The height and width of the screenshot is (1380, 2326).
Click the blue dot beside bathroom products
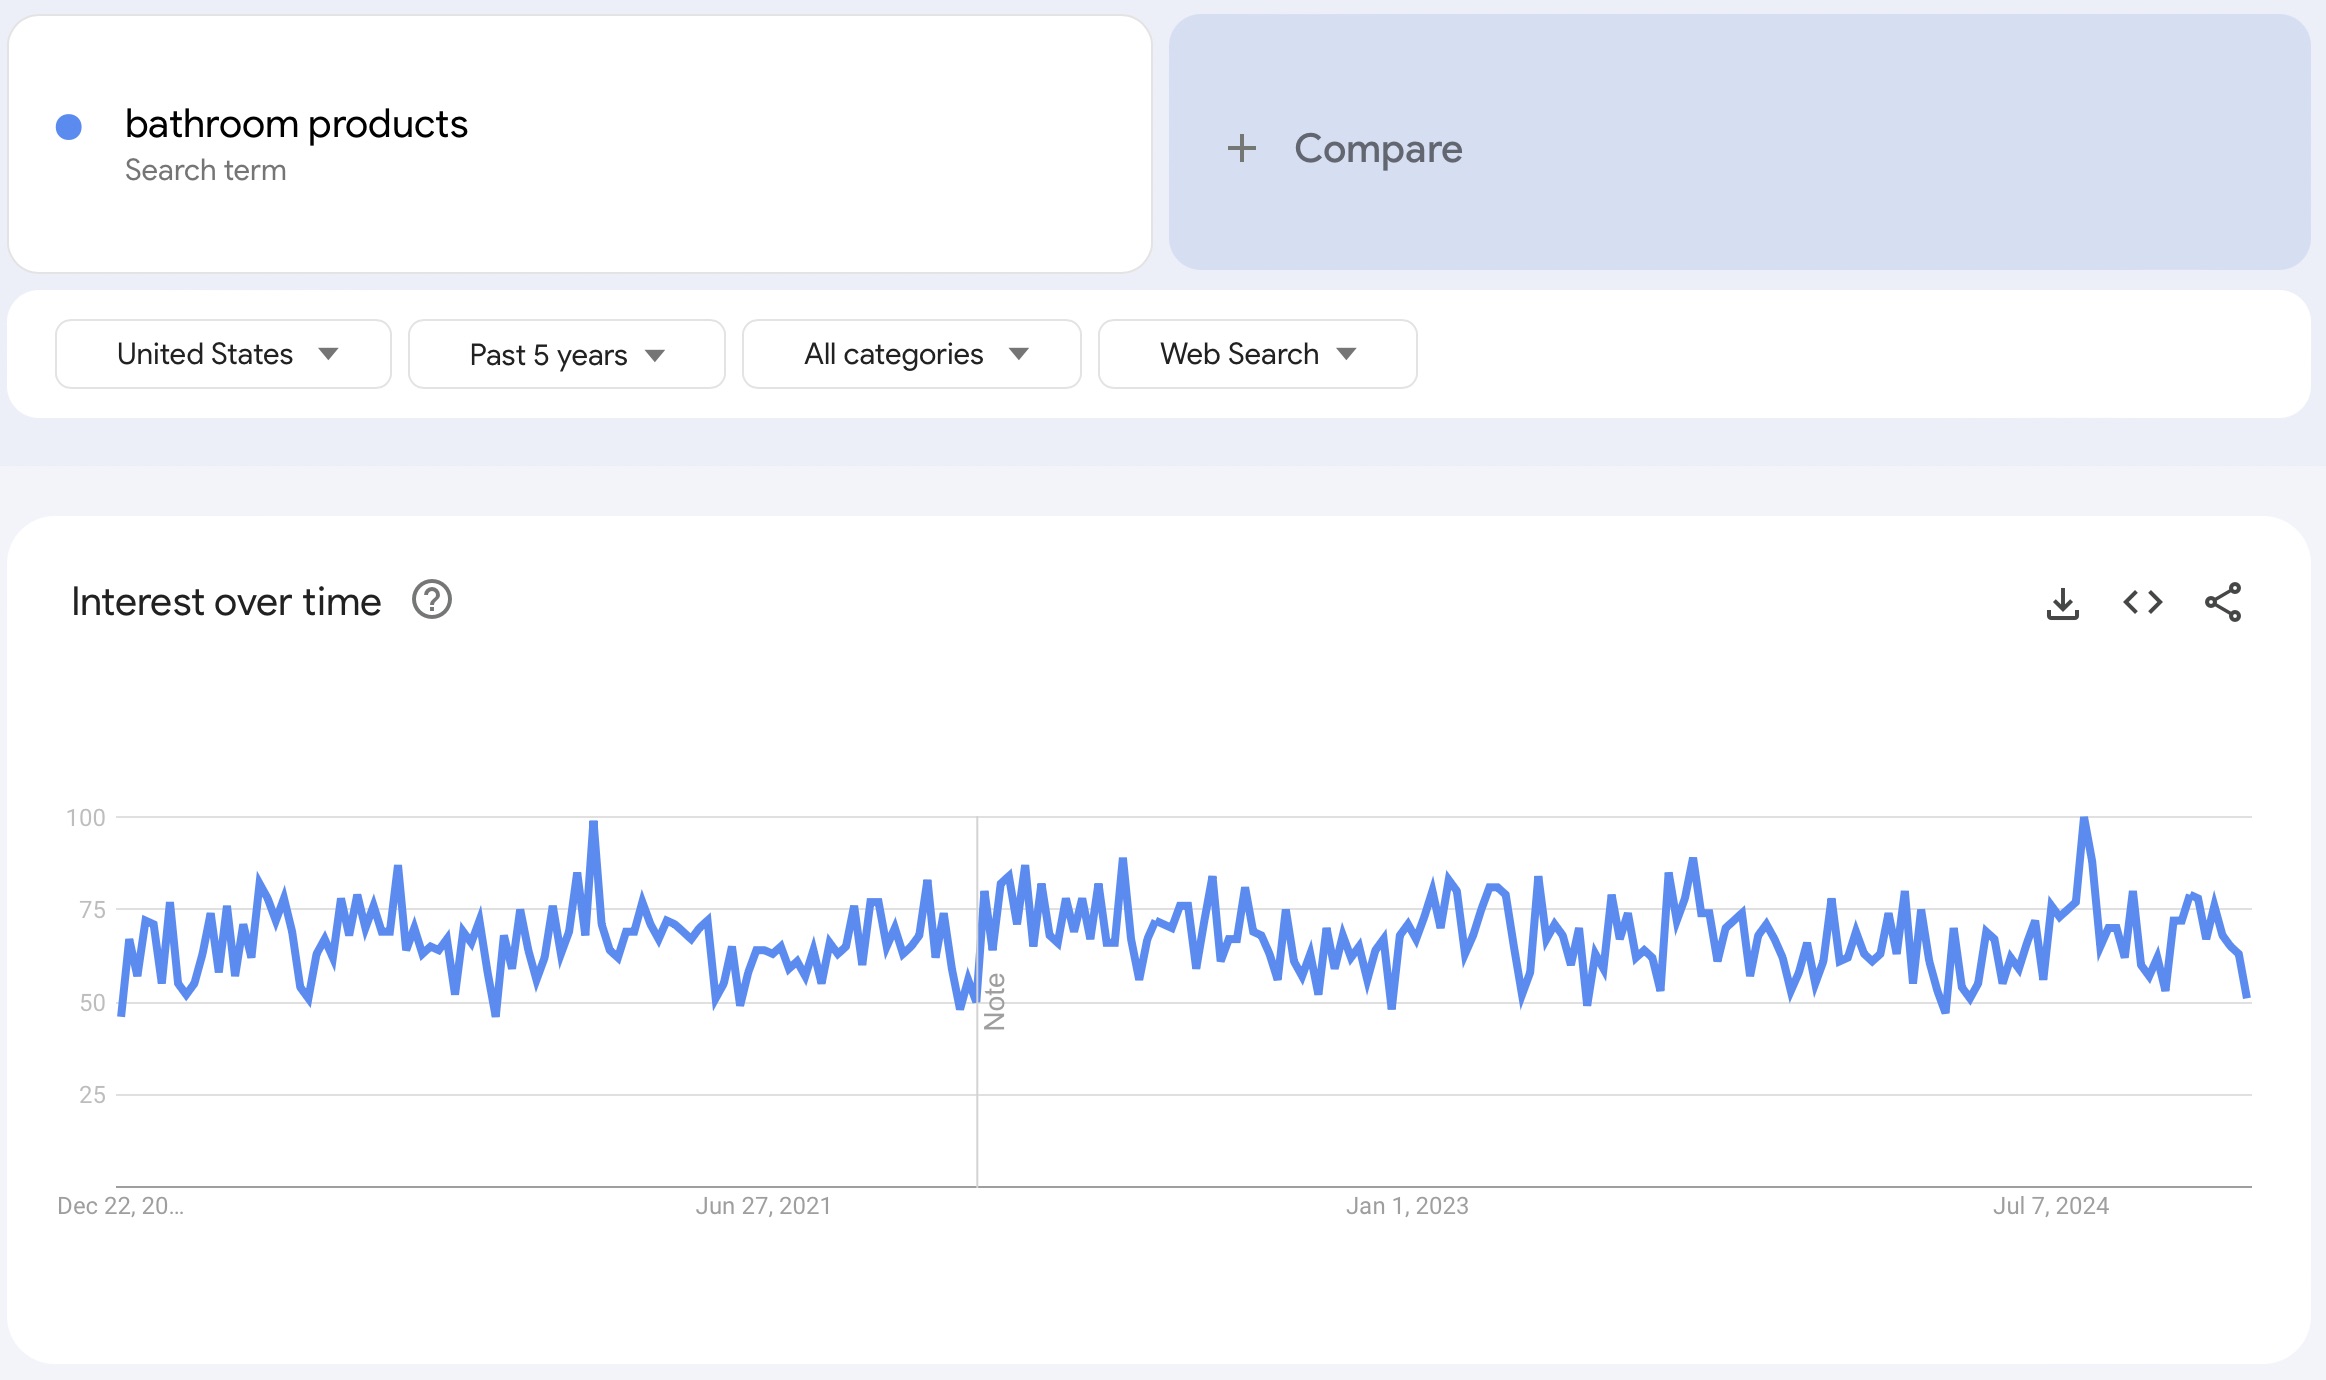point(68,124)
